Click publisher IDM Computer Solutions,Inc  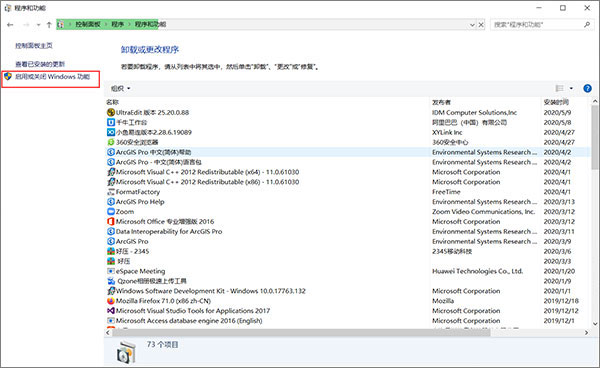[474, 112]
